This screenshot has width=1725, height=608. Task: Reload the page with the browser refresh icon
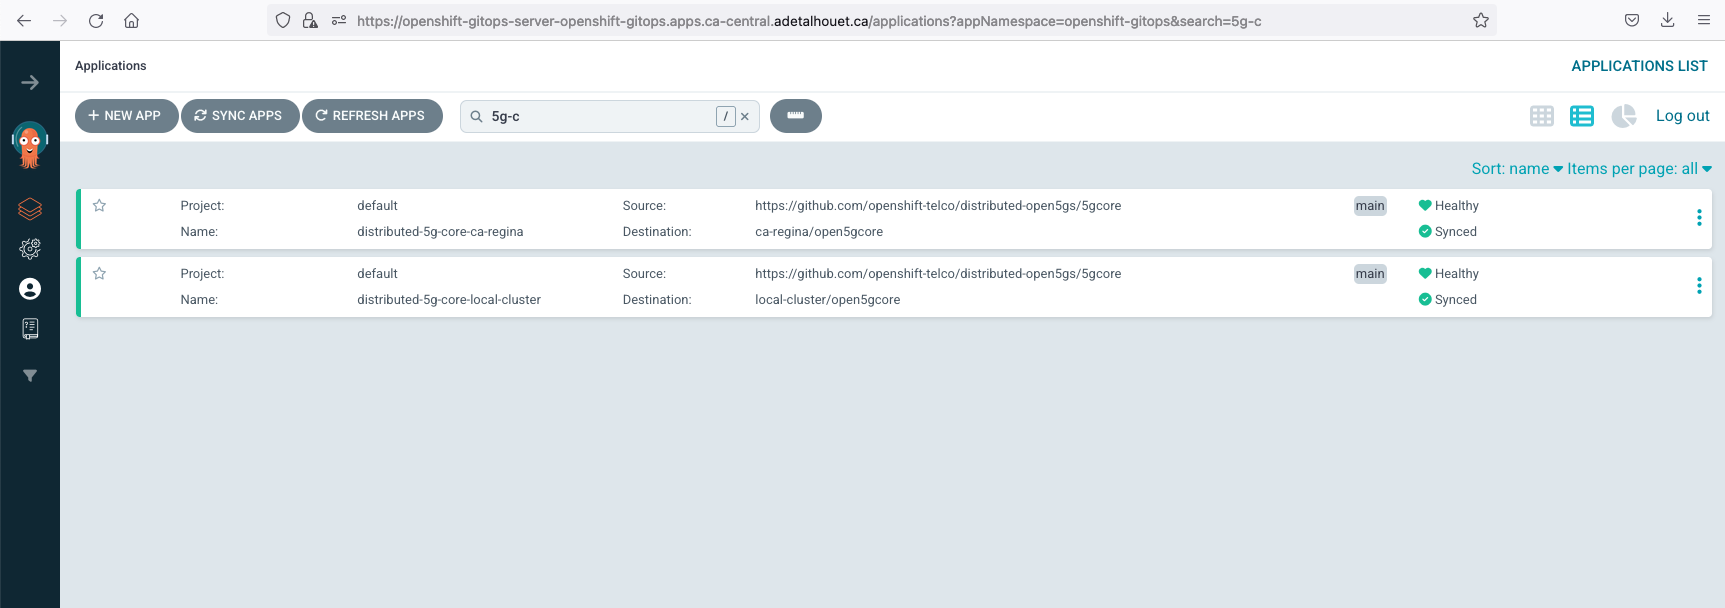pyautogui.click(x=96, y=20)
